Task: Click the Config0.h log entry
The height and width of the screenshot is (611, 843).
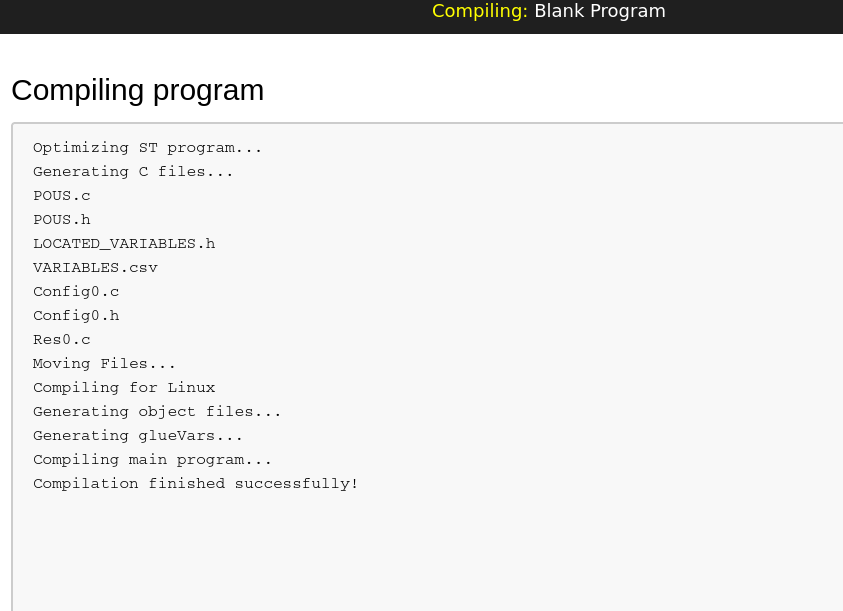Action: 76,316
